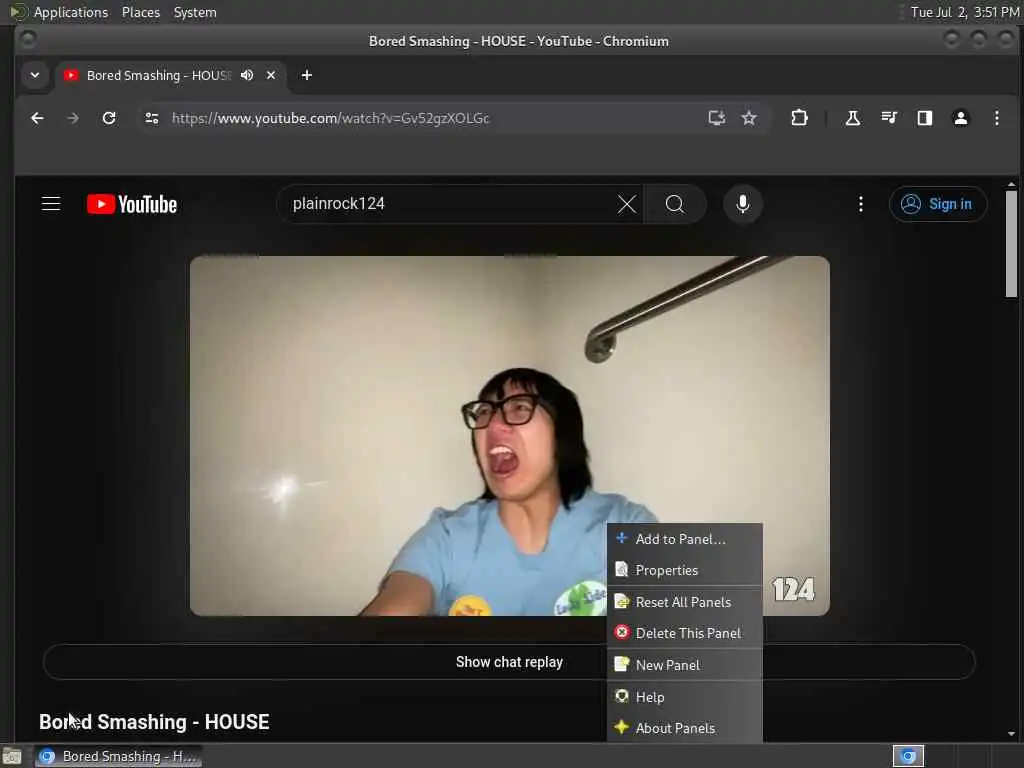Click the Sign in button
Screen dimensions: 1024x768
coord(937,204)
